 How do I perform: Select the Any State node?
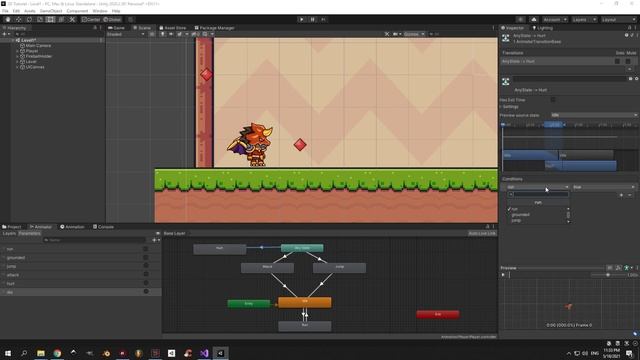pyautogui.click(x=302, y=248)
